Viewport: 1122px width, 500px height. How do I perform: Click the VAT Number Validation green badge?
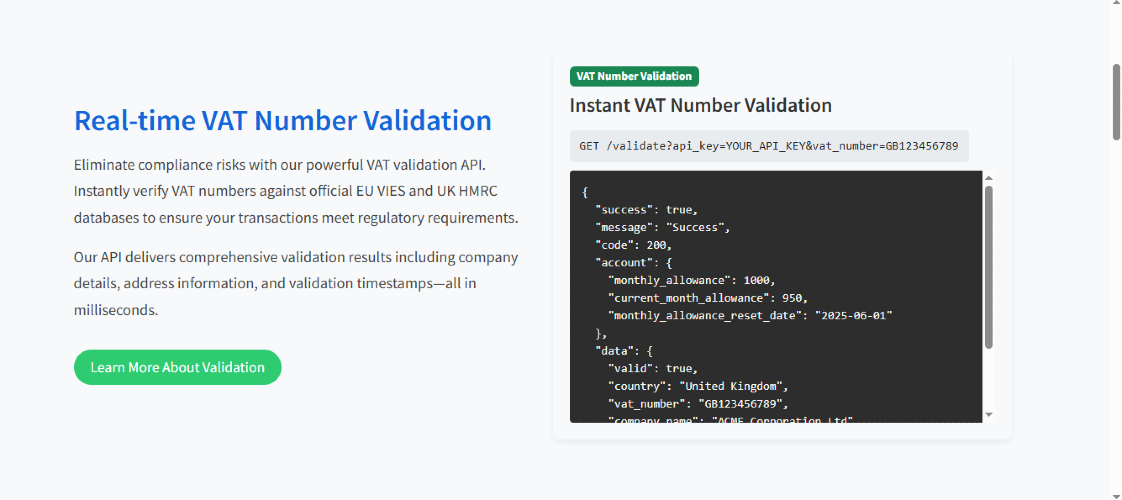634,77
